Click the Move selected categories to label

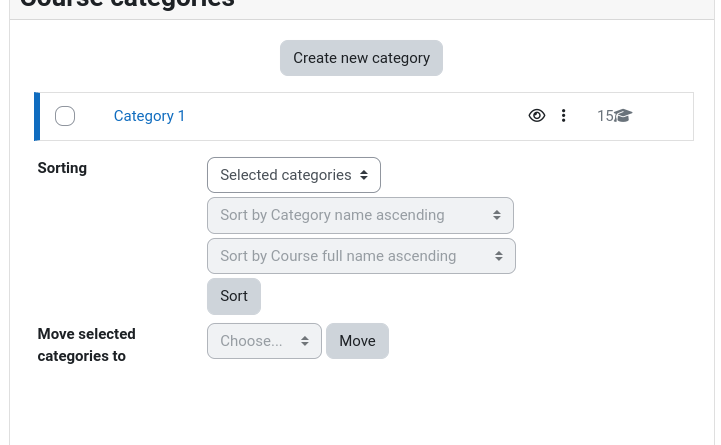coord(86,345)
